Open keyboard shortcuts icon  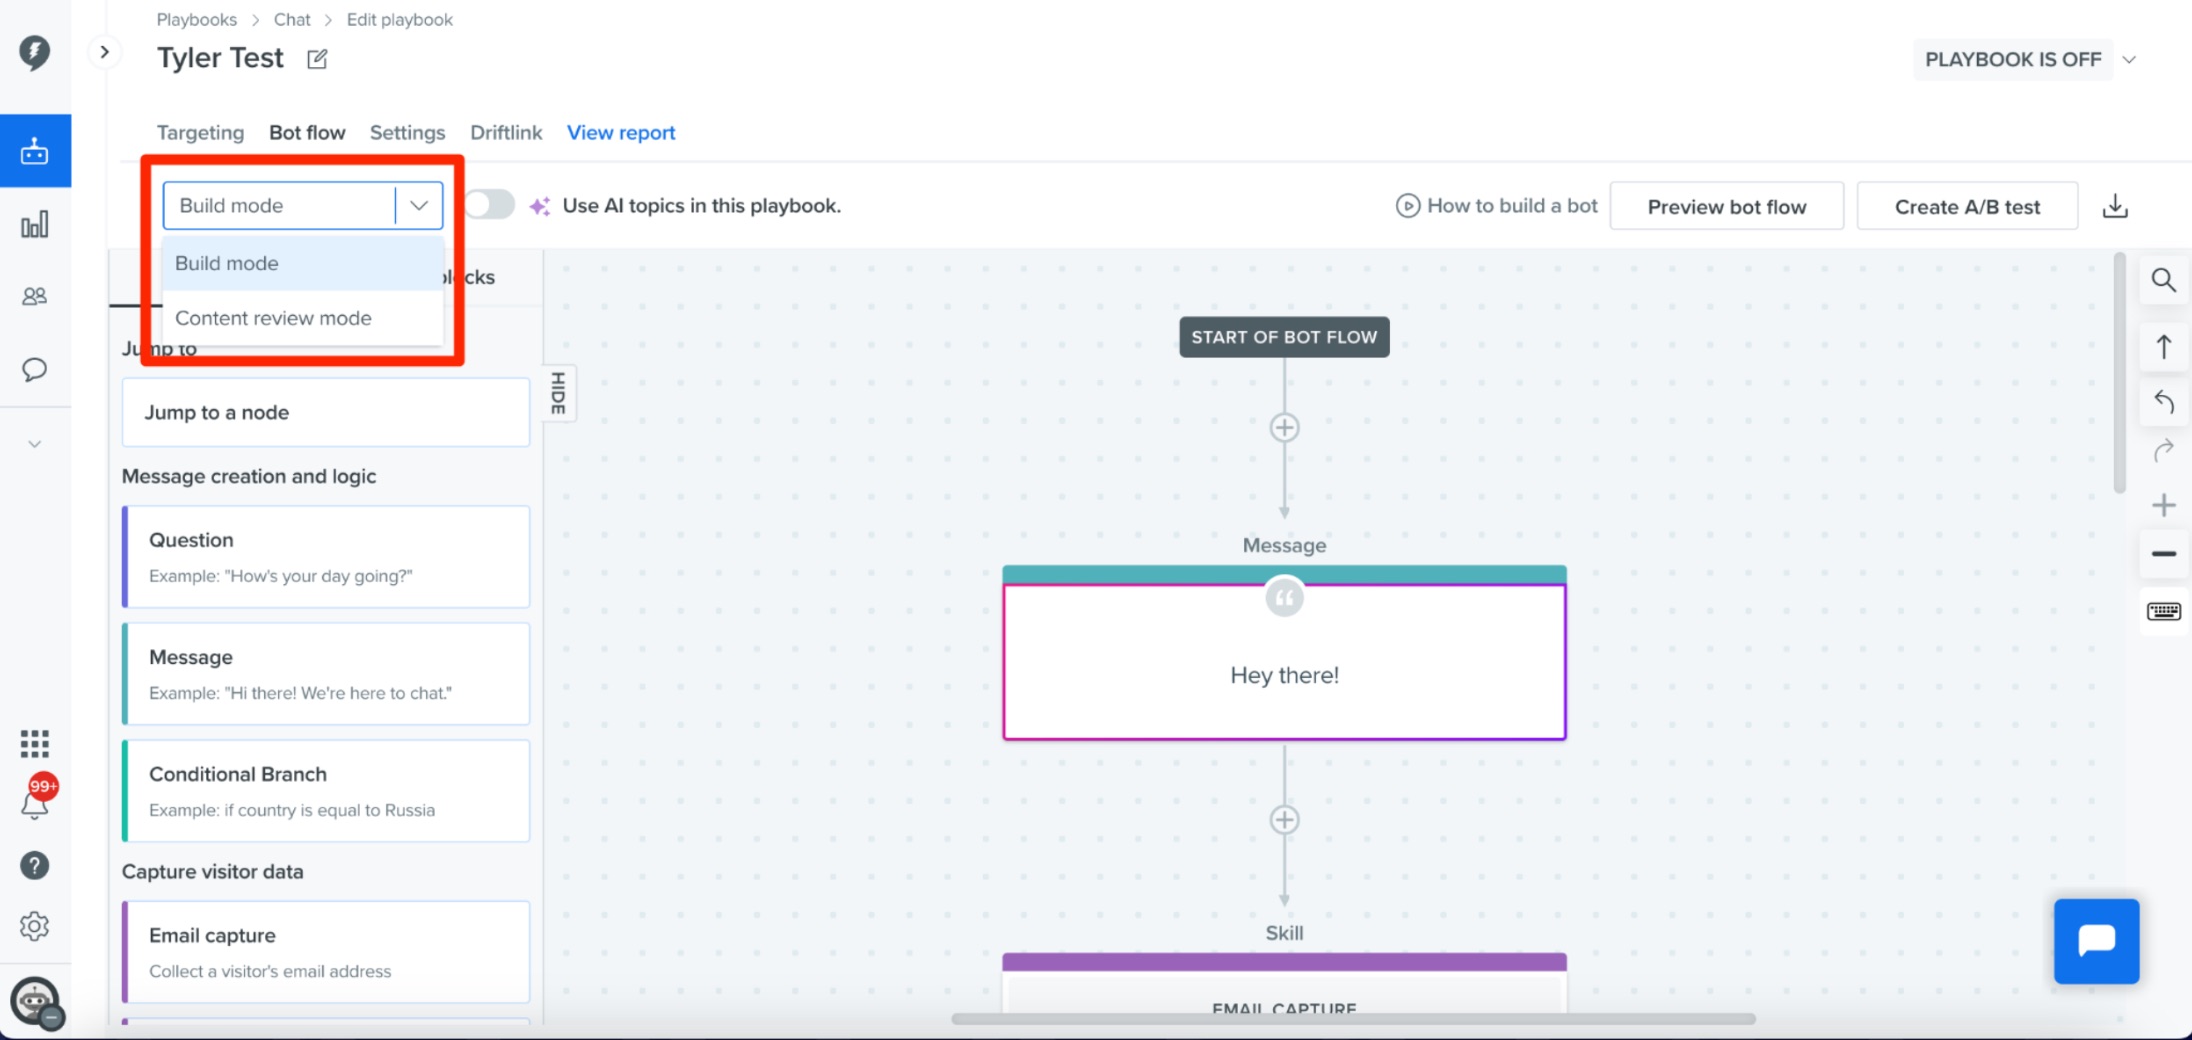[2163, 611]
